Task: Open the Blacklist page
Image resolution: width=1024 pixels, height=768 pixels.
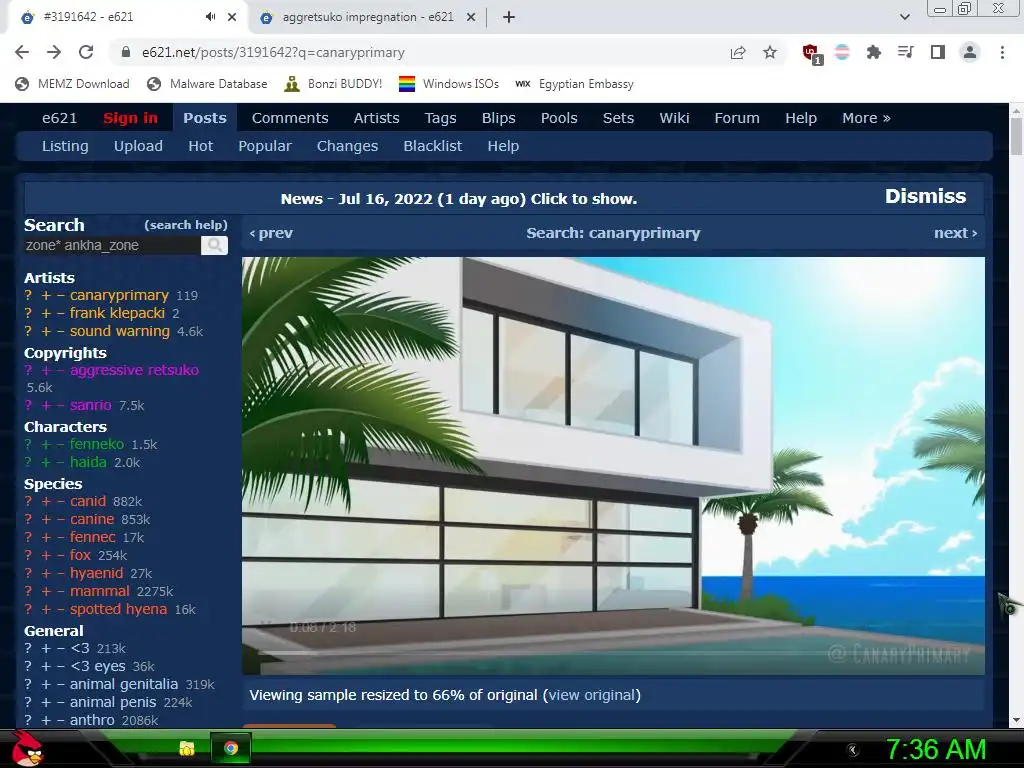Action: tap(432, 146)
